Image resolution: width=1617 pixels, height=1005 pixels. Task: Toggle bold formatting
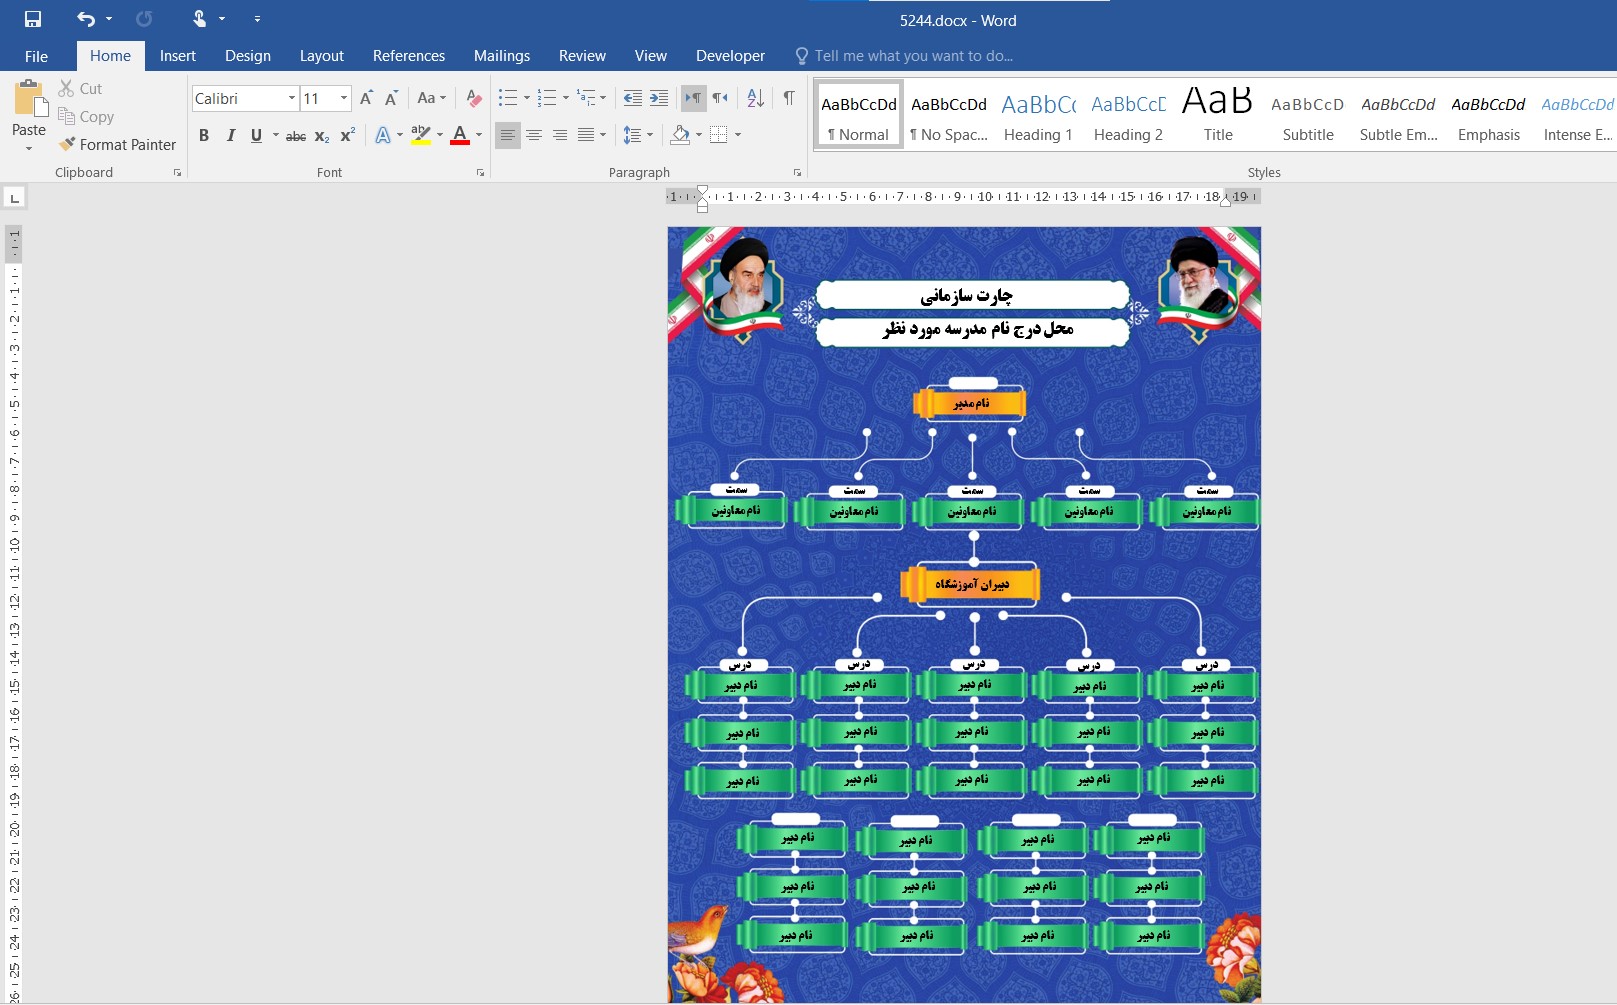tap(204, 136)
